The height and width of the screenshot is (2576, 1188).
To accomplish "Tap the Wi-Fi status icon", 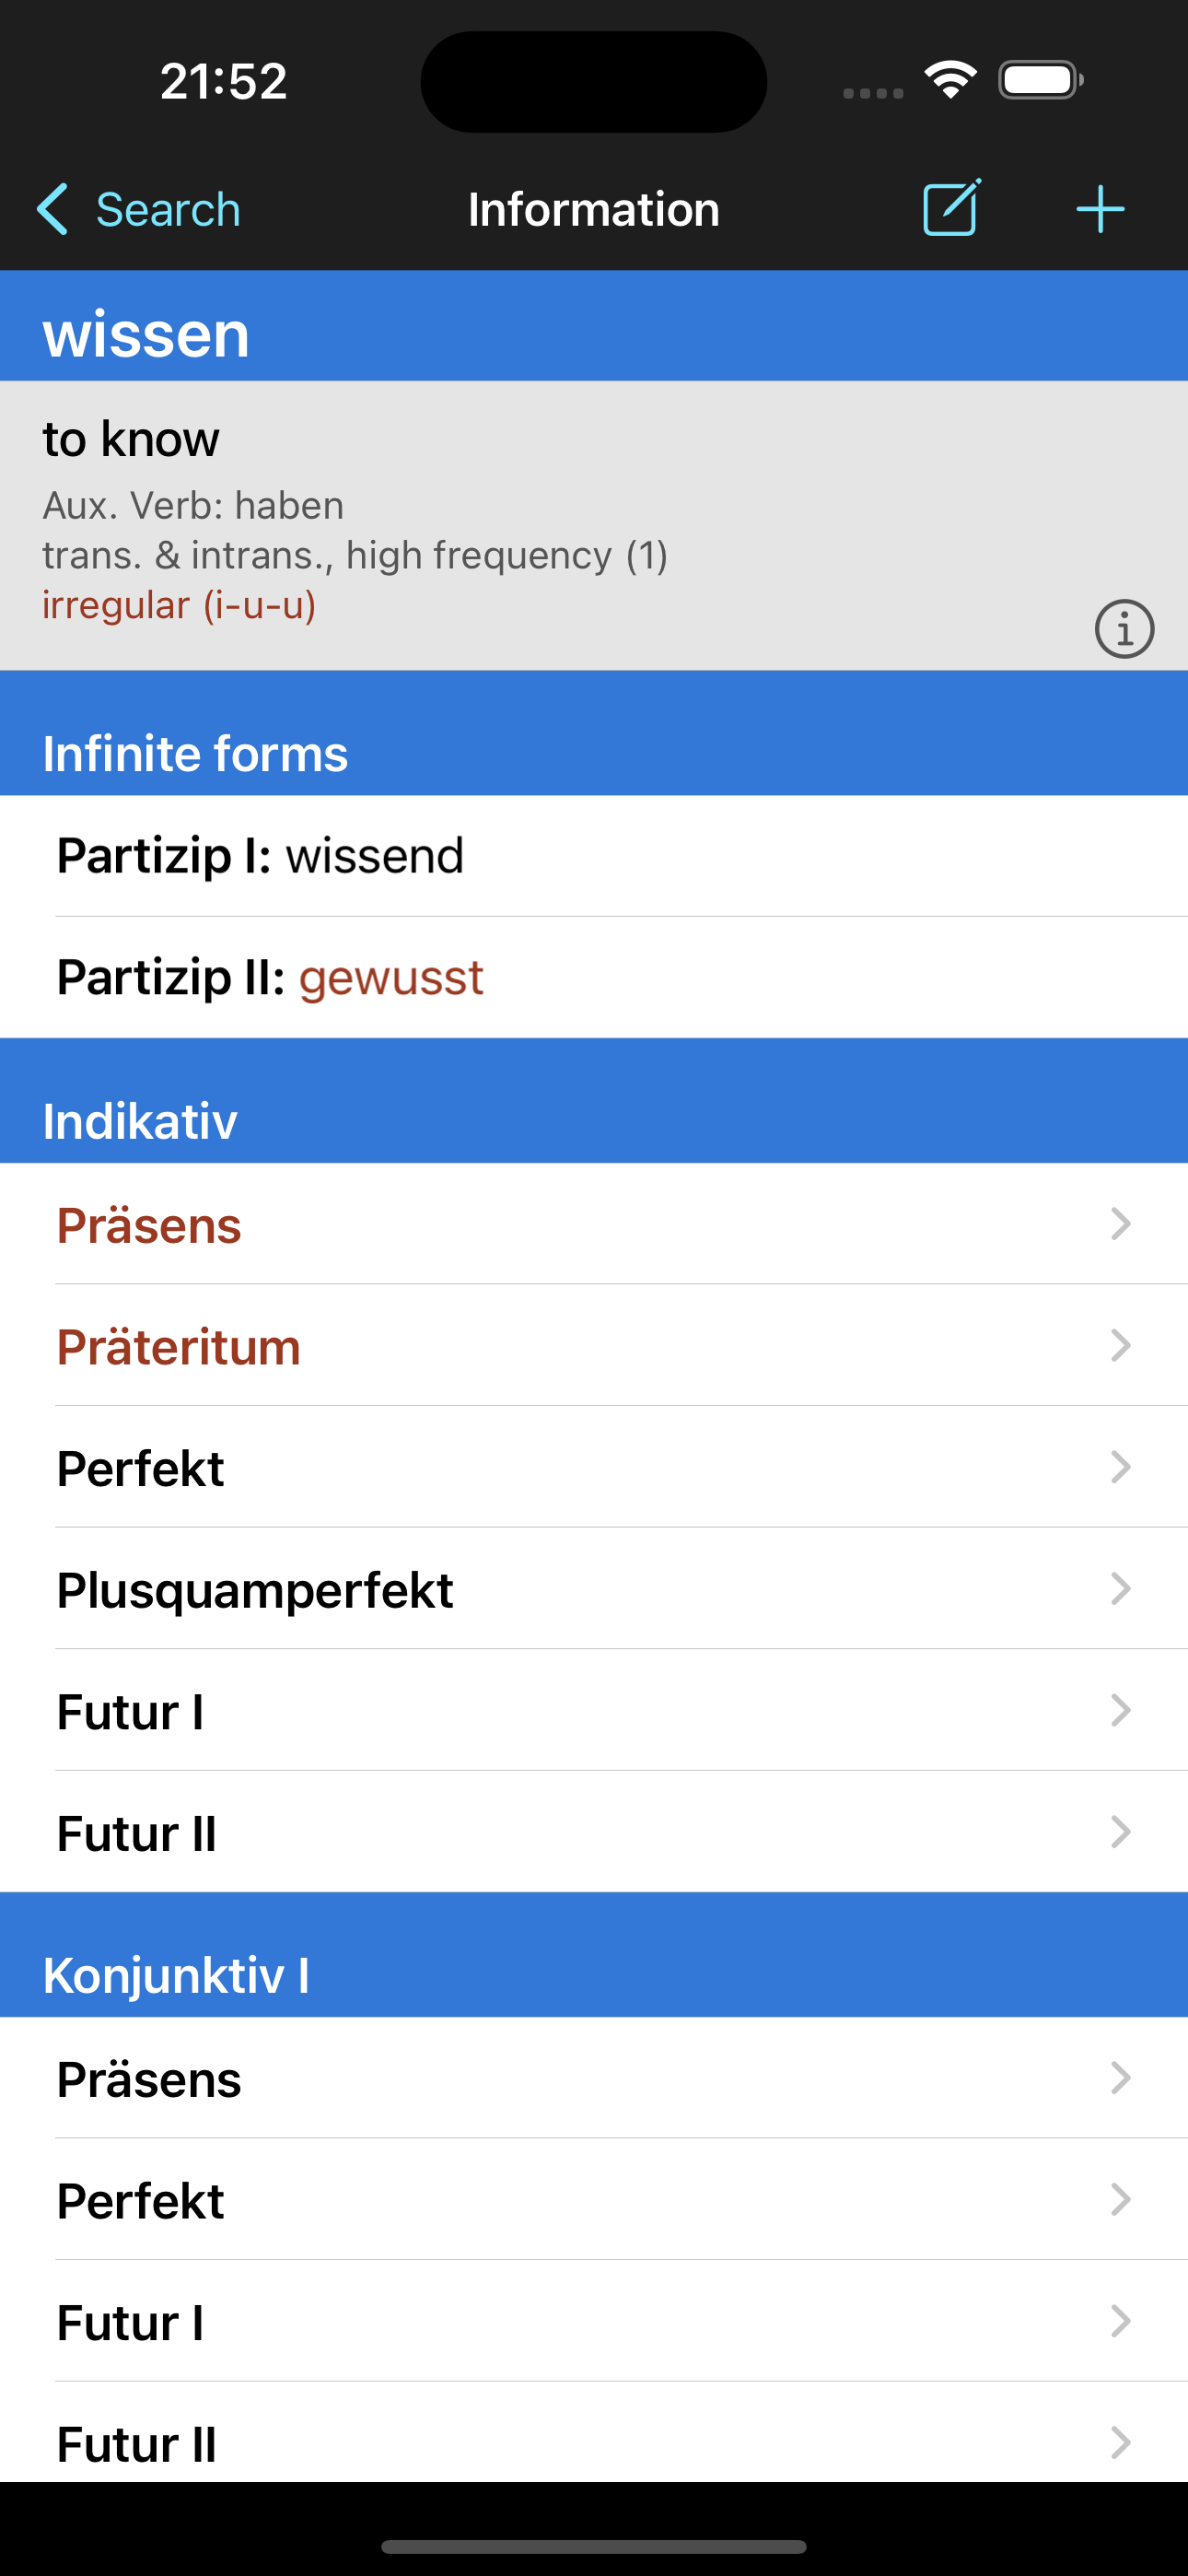I will point(950,80).
